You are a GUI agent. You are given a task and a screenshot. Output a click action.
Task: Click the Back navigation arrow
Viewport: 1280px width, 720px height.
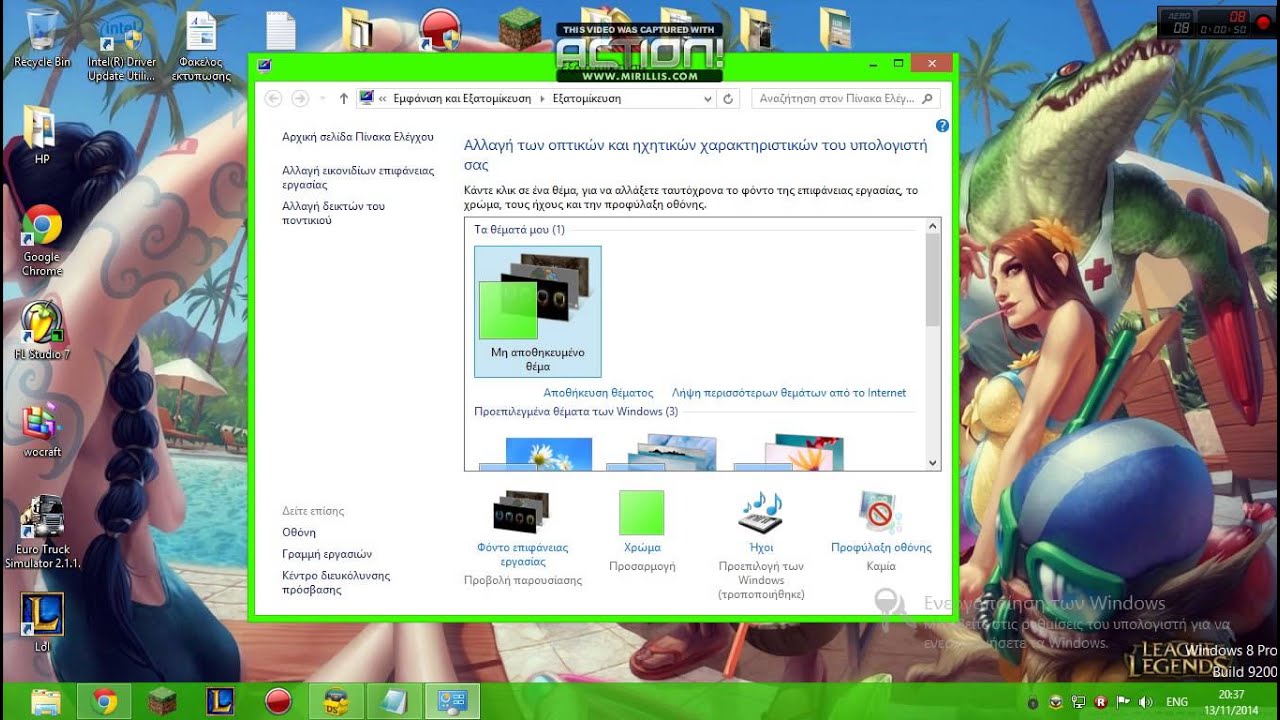(x=274, y=98)
